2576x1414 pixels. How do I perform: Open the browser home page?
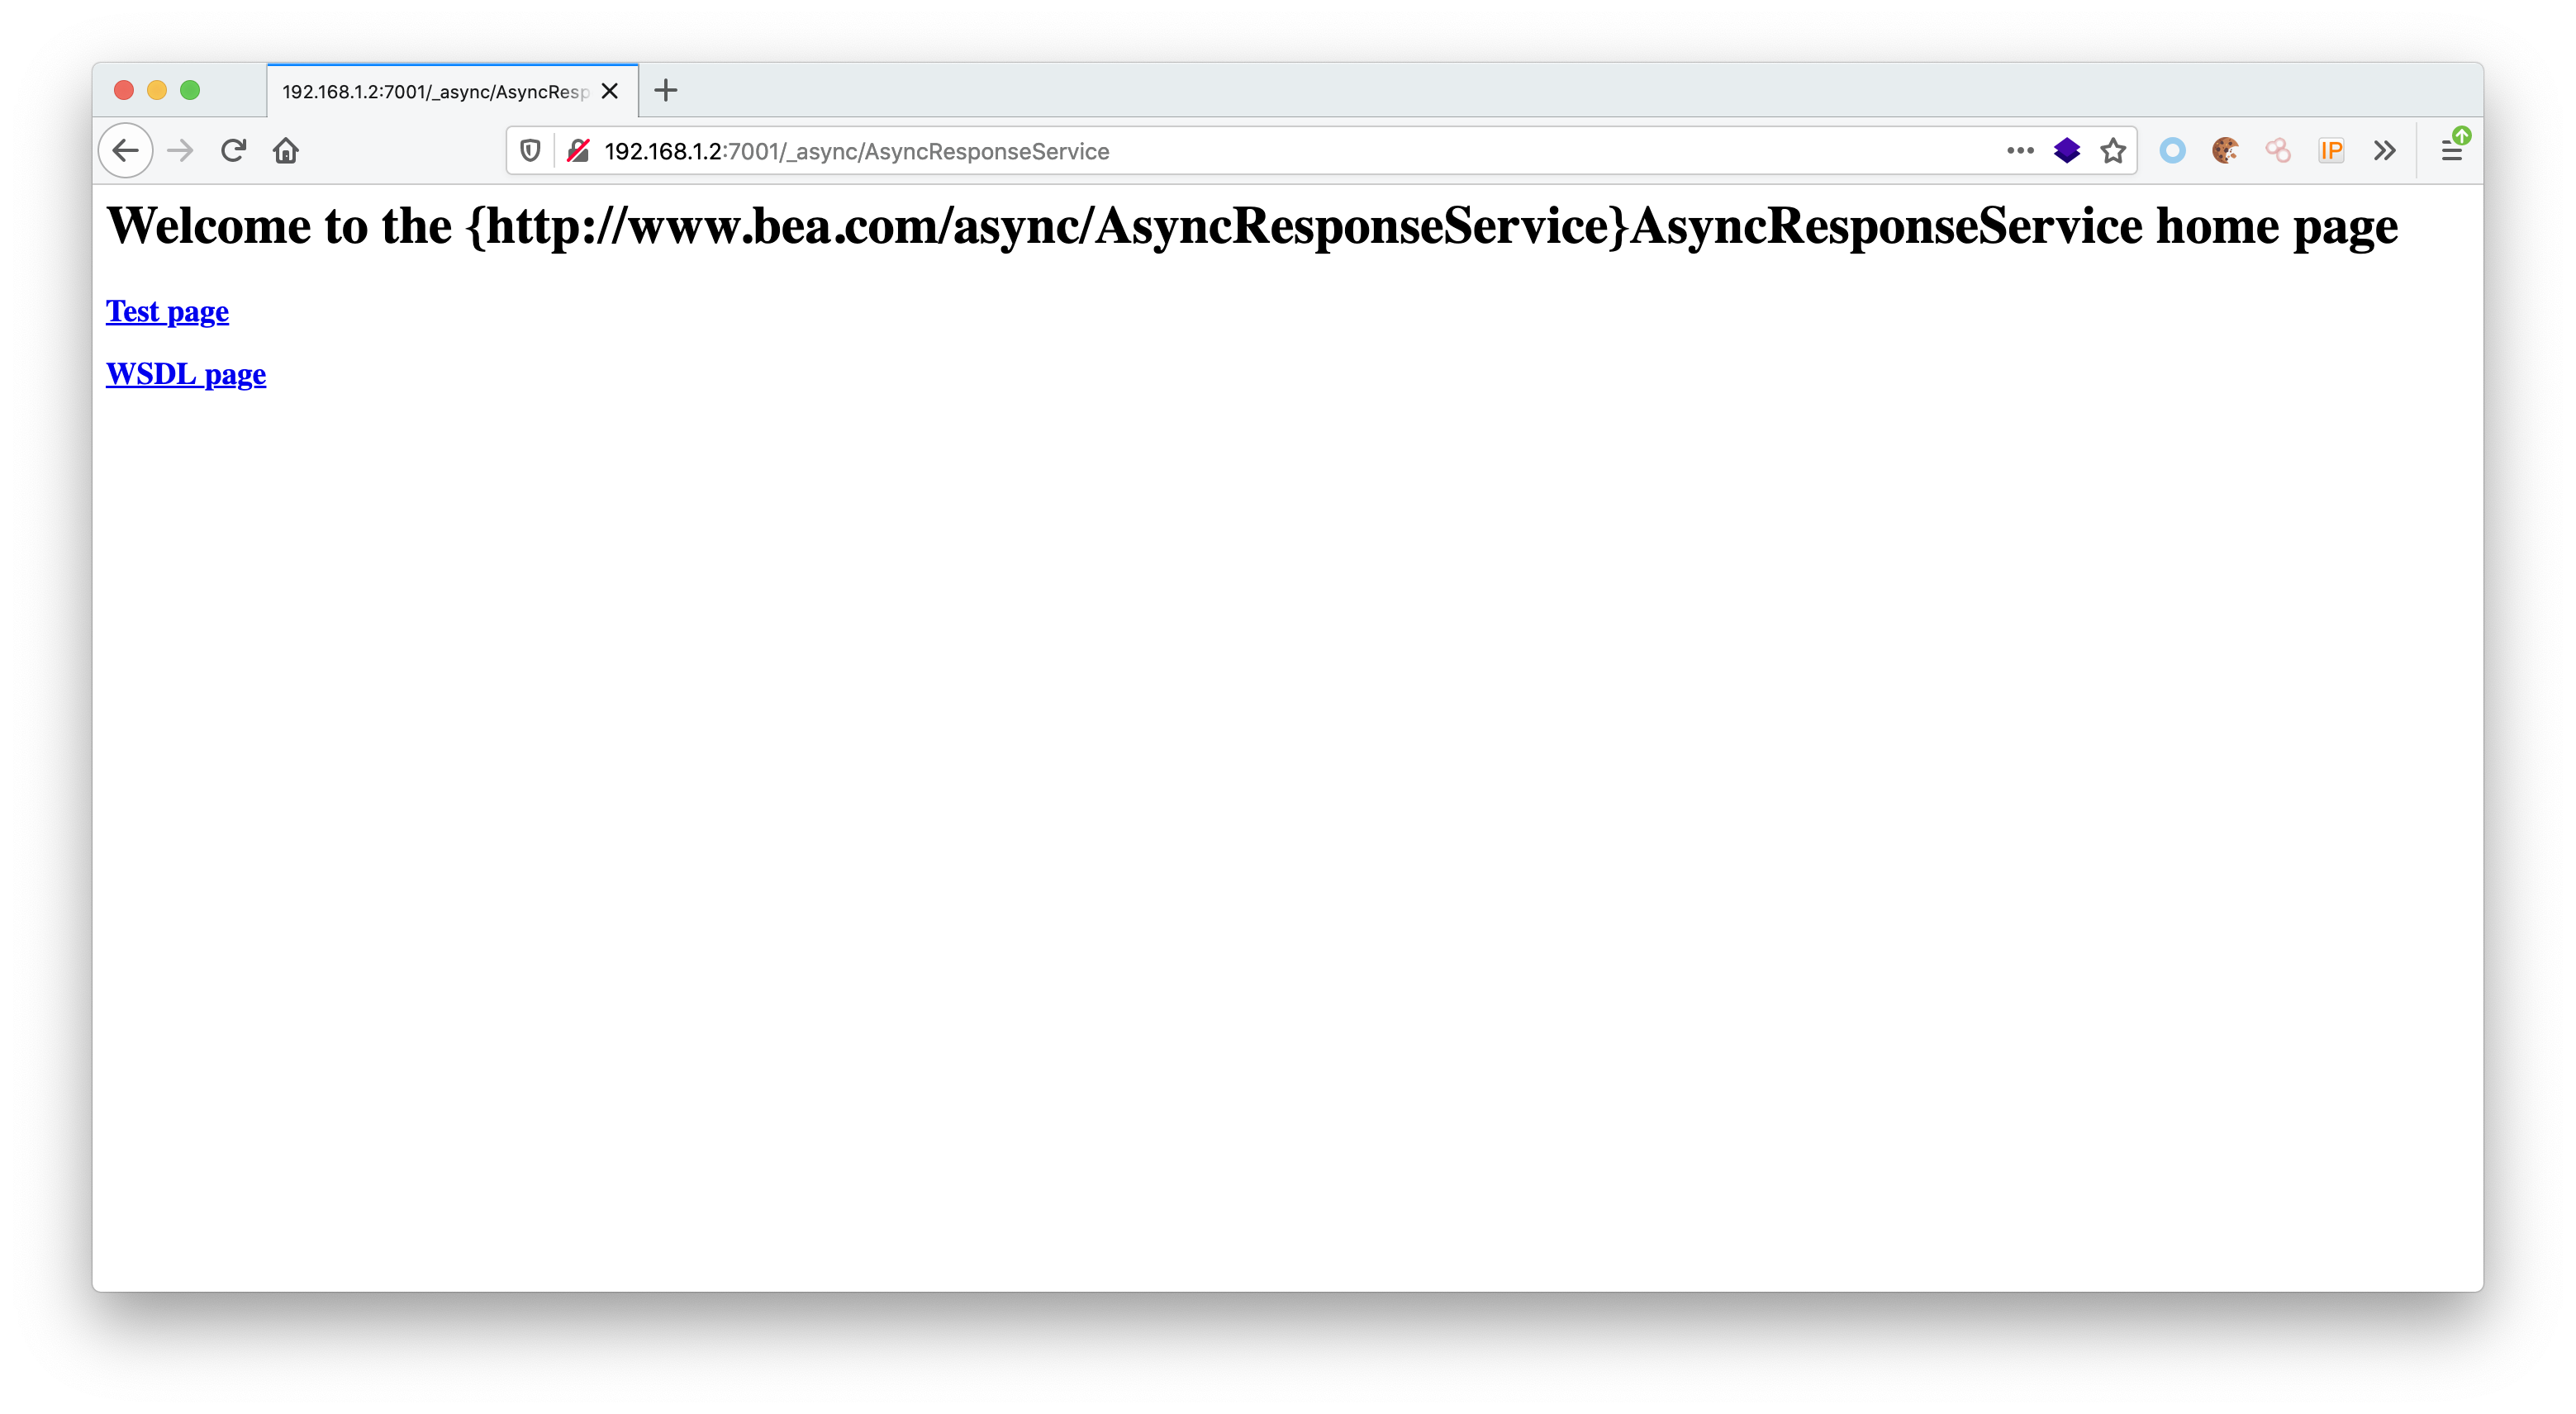(x=286, y=151)
